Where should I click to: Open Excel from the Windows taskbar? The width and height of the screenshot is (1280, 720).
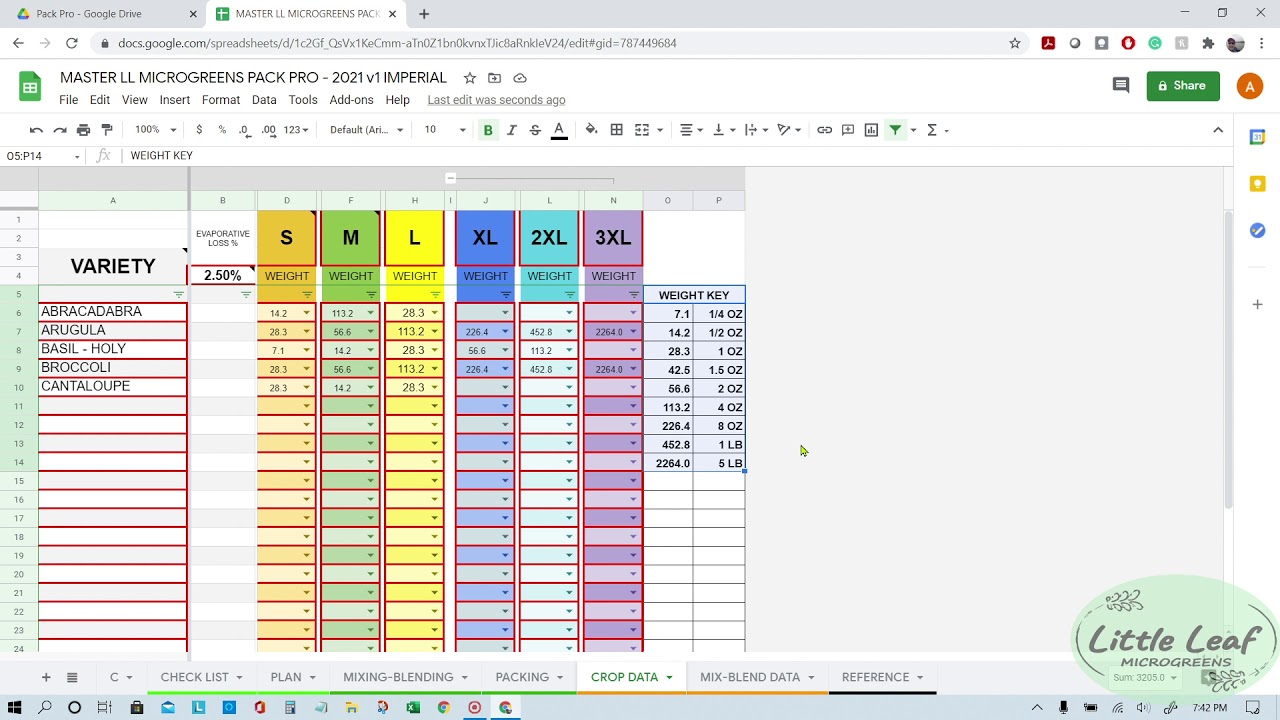click(413, 707)
